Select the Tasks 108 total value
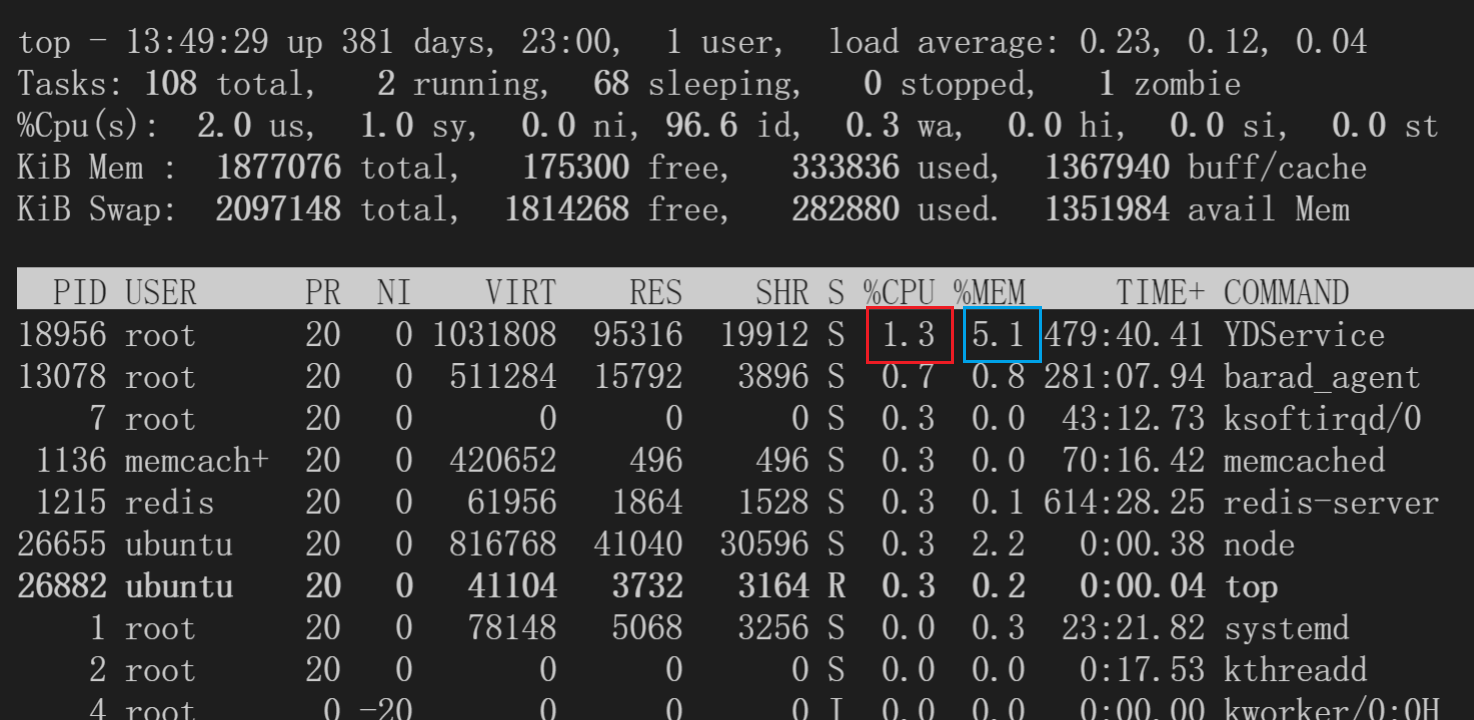This screenshot has width=1474, height=720. 171,84
